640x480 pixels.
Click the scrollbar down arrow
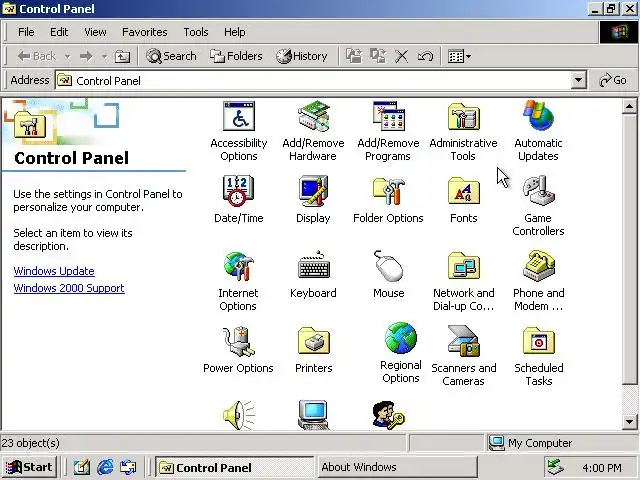click(x=629, y=422)
